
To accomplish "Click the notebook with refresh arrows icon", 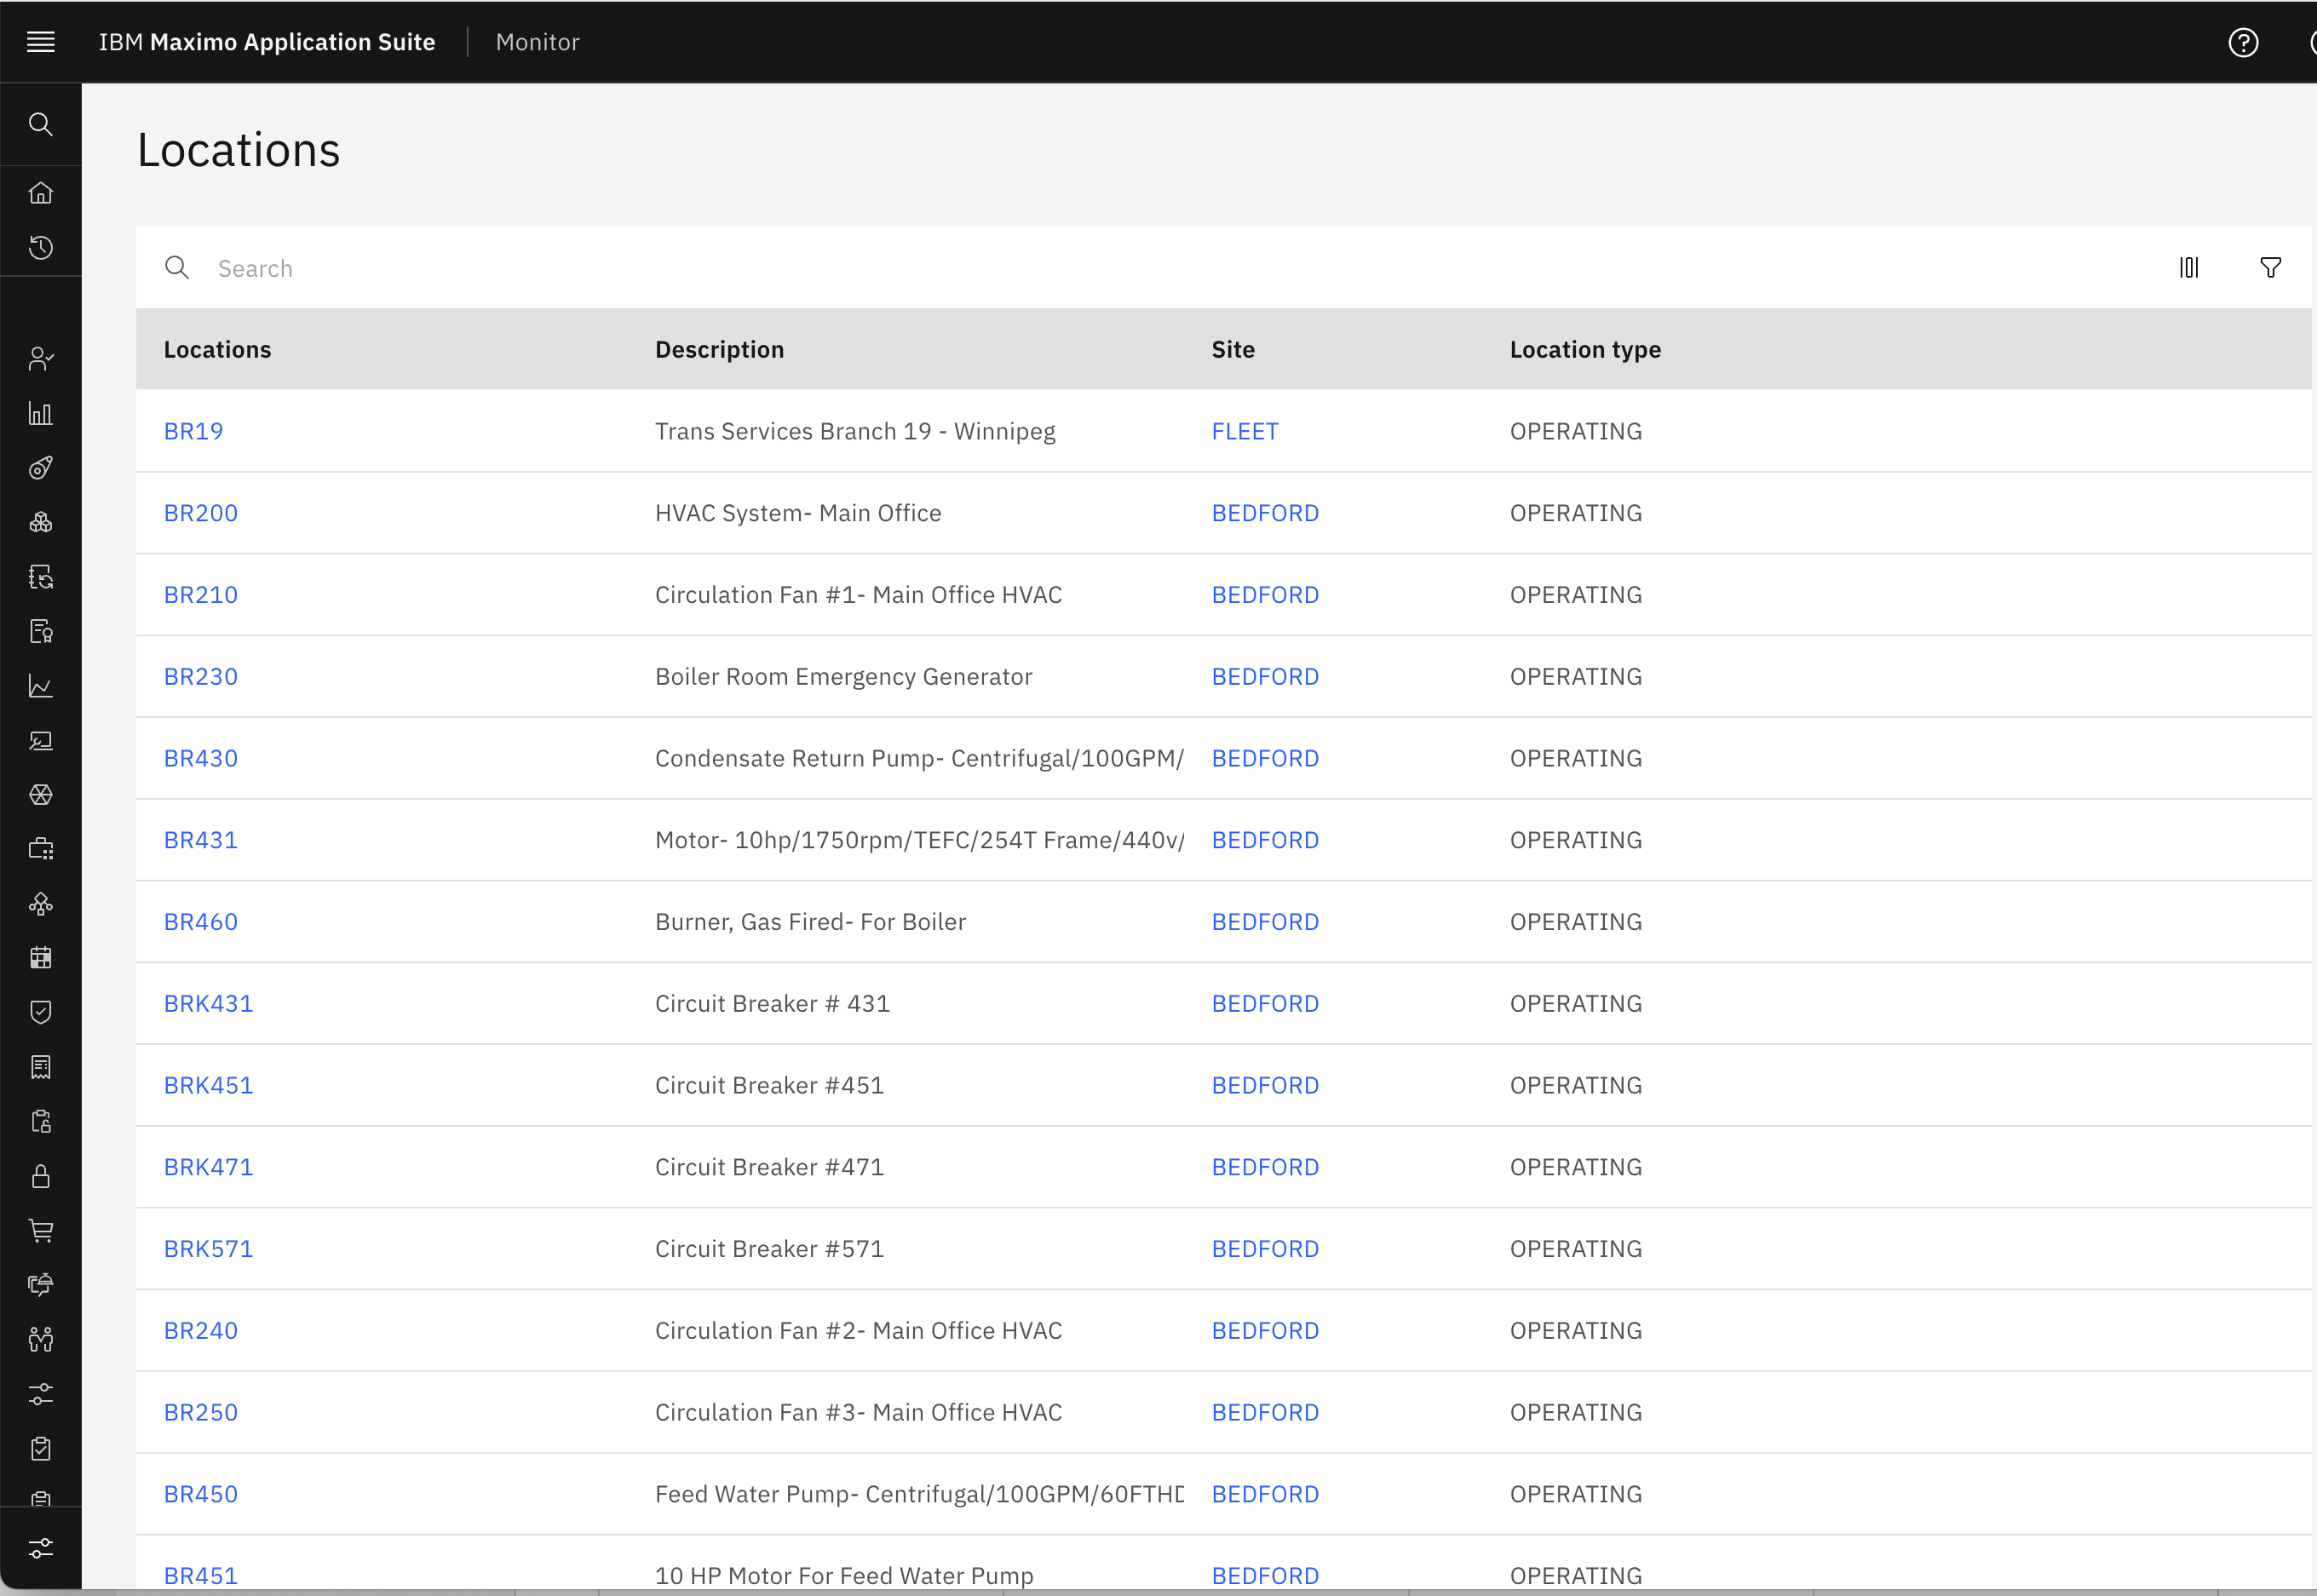I will click(x=41, y=577).
